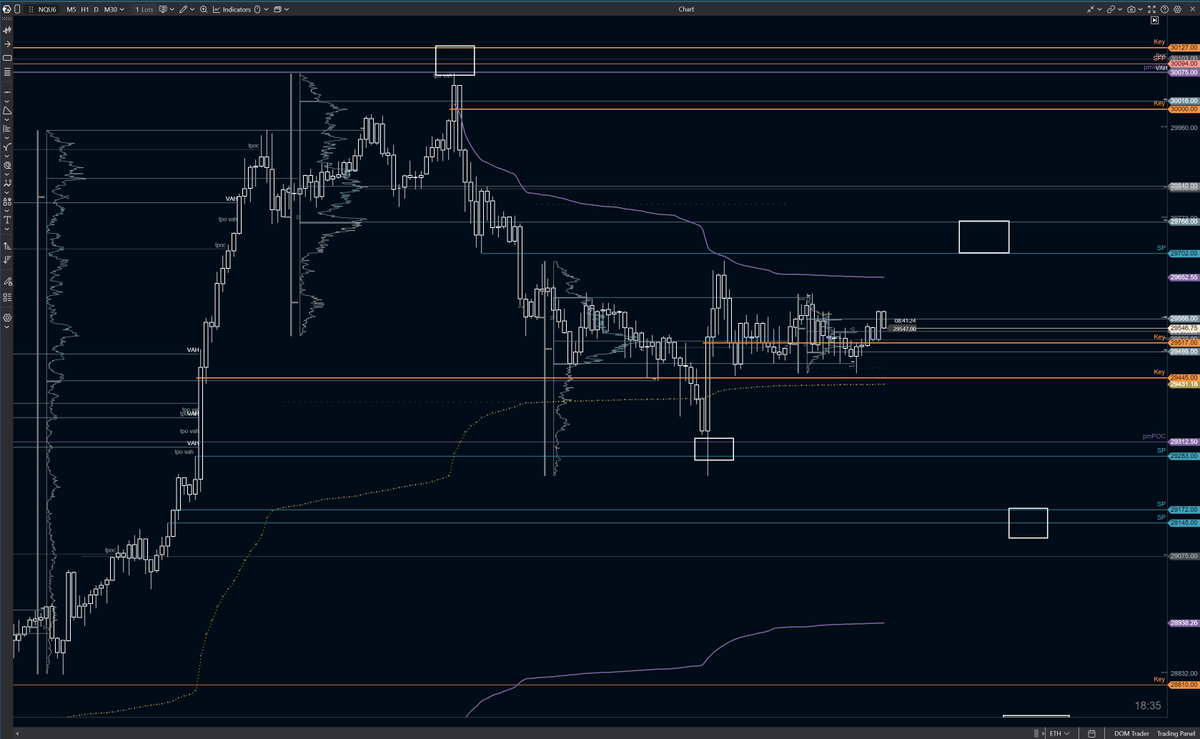Switch to the H1 timeframe
The image size is (1200, 739).
85,9
